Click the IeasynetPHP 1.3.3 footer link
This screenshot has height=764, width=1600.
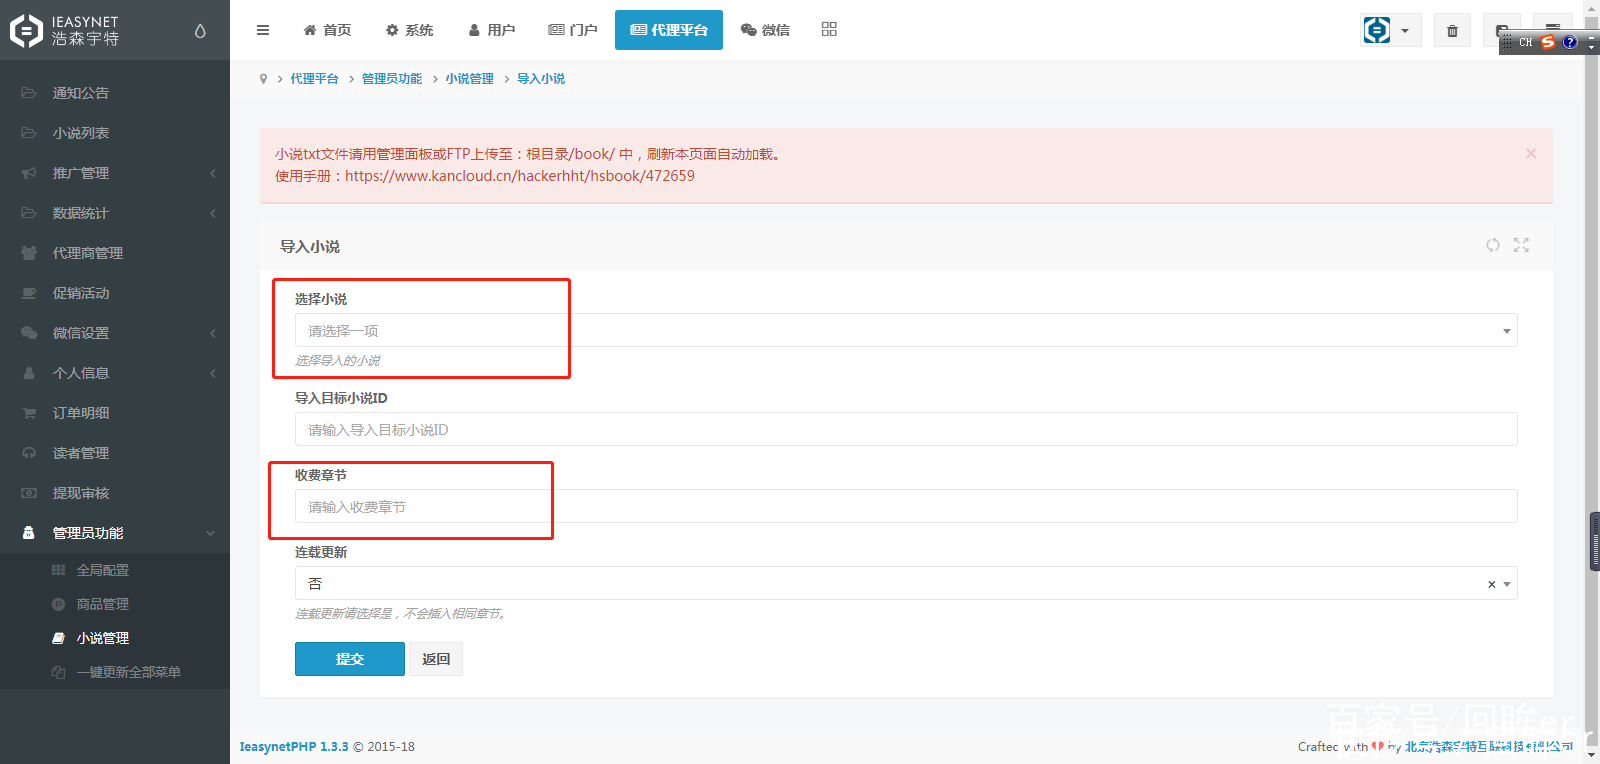[x=294, y=747]
